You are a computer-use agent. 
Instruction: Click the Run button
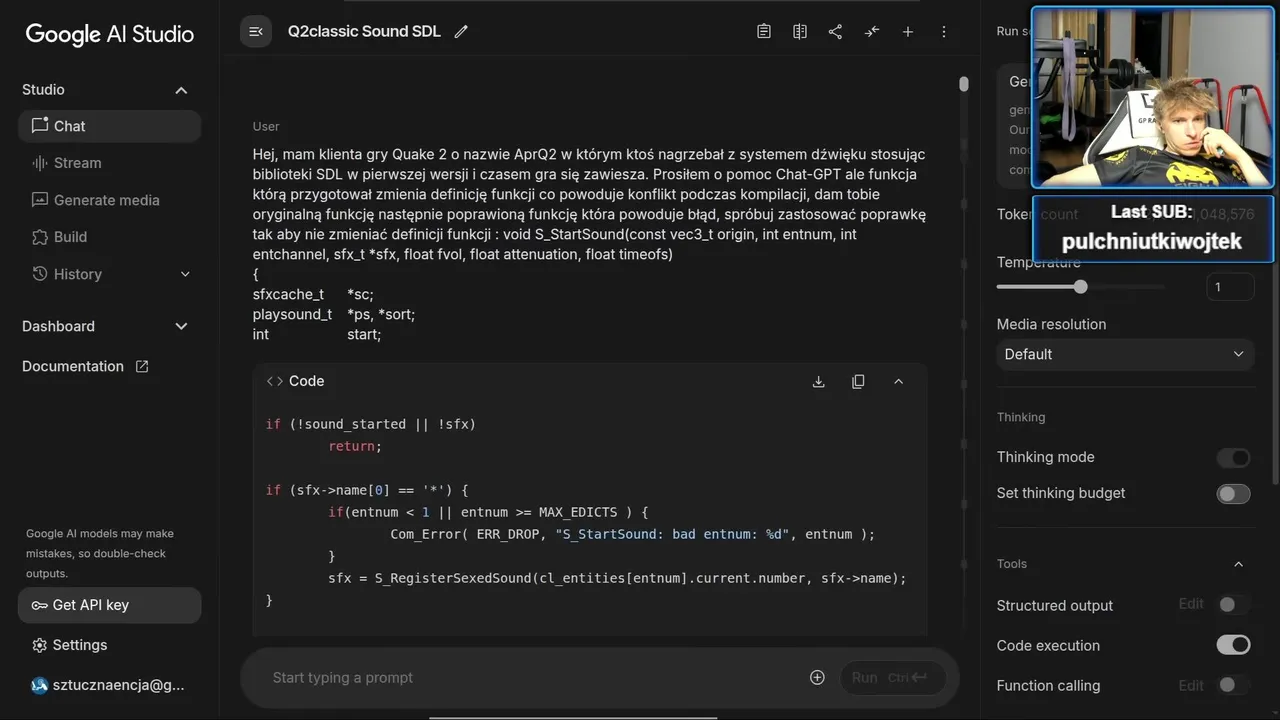coord(892,677)
